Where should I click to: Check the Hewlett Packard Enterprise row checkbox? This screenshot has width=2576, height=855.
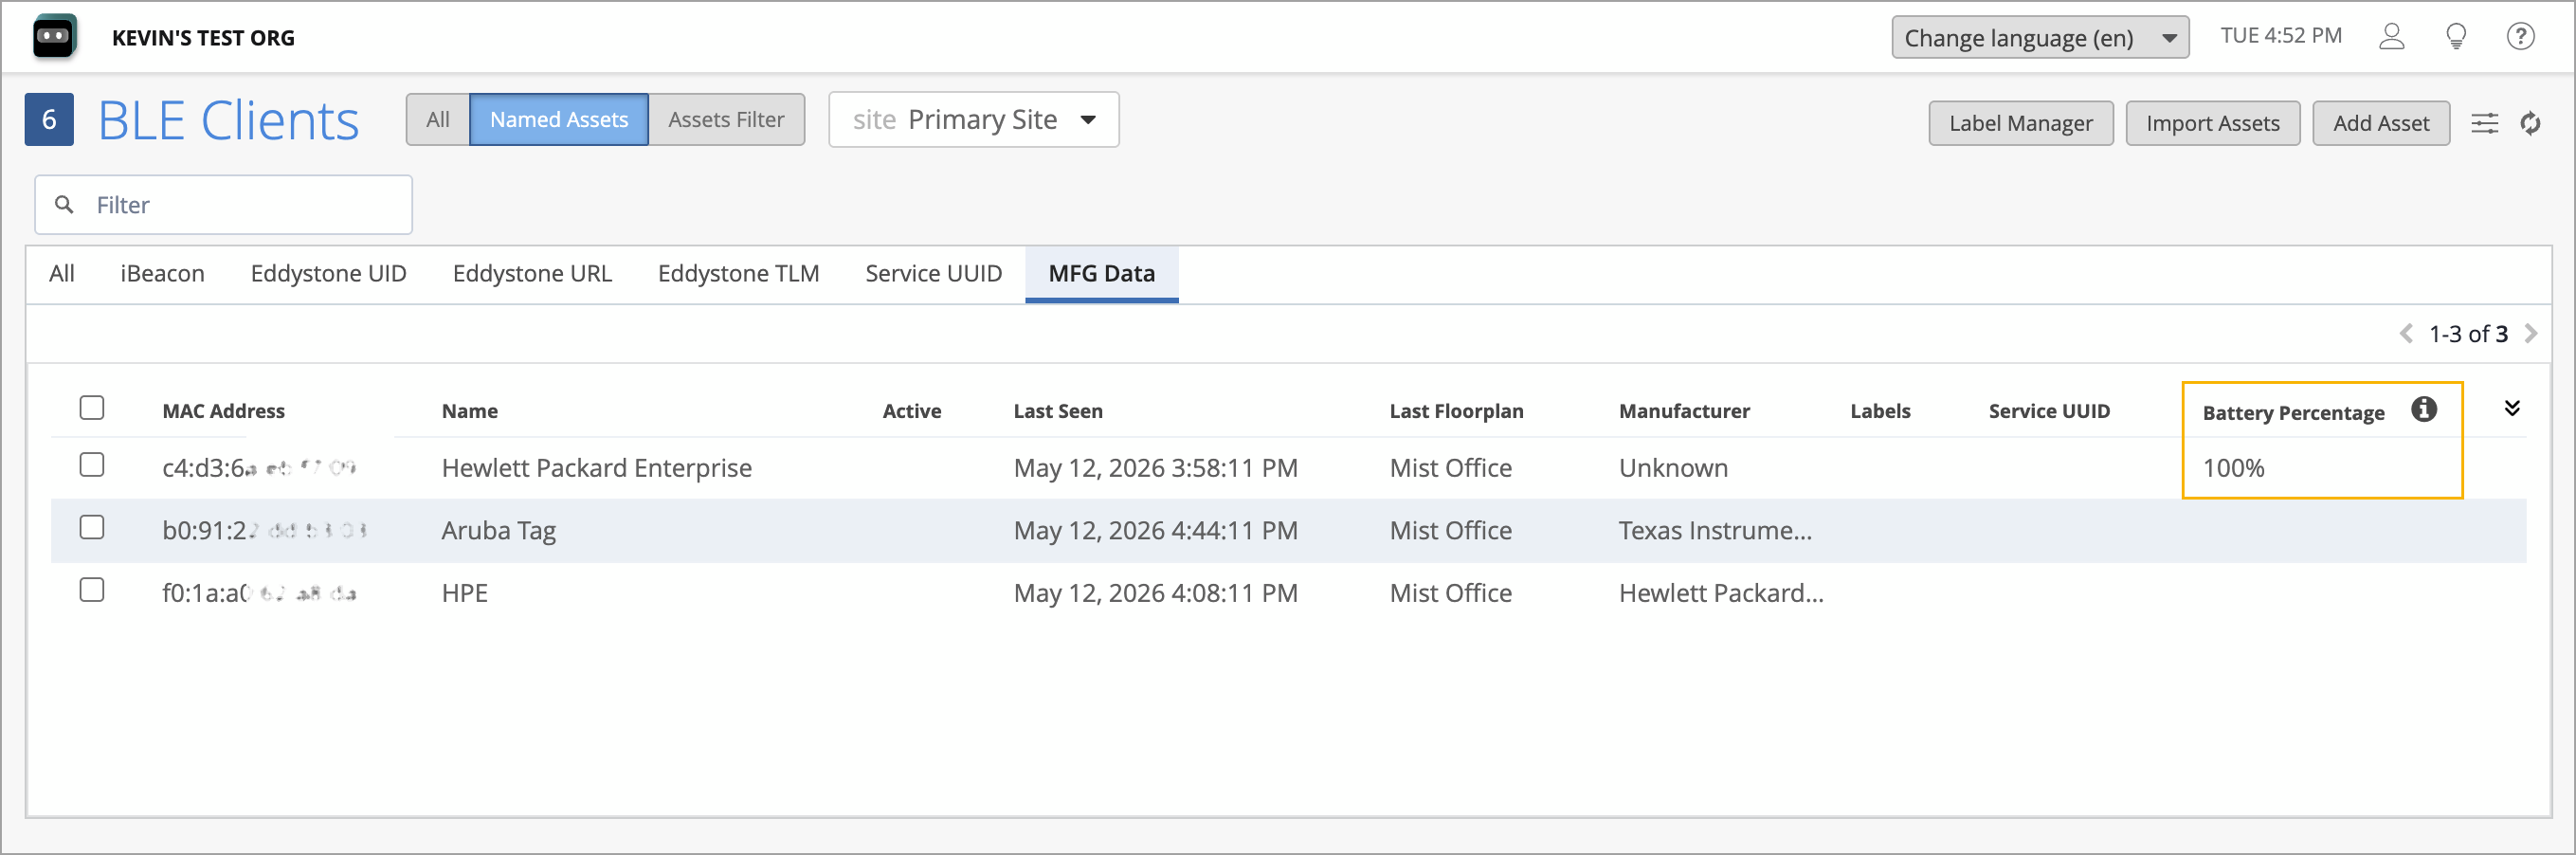pos(92,465)
